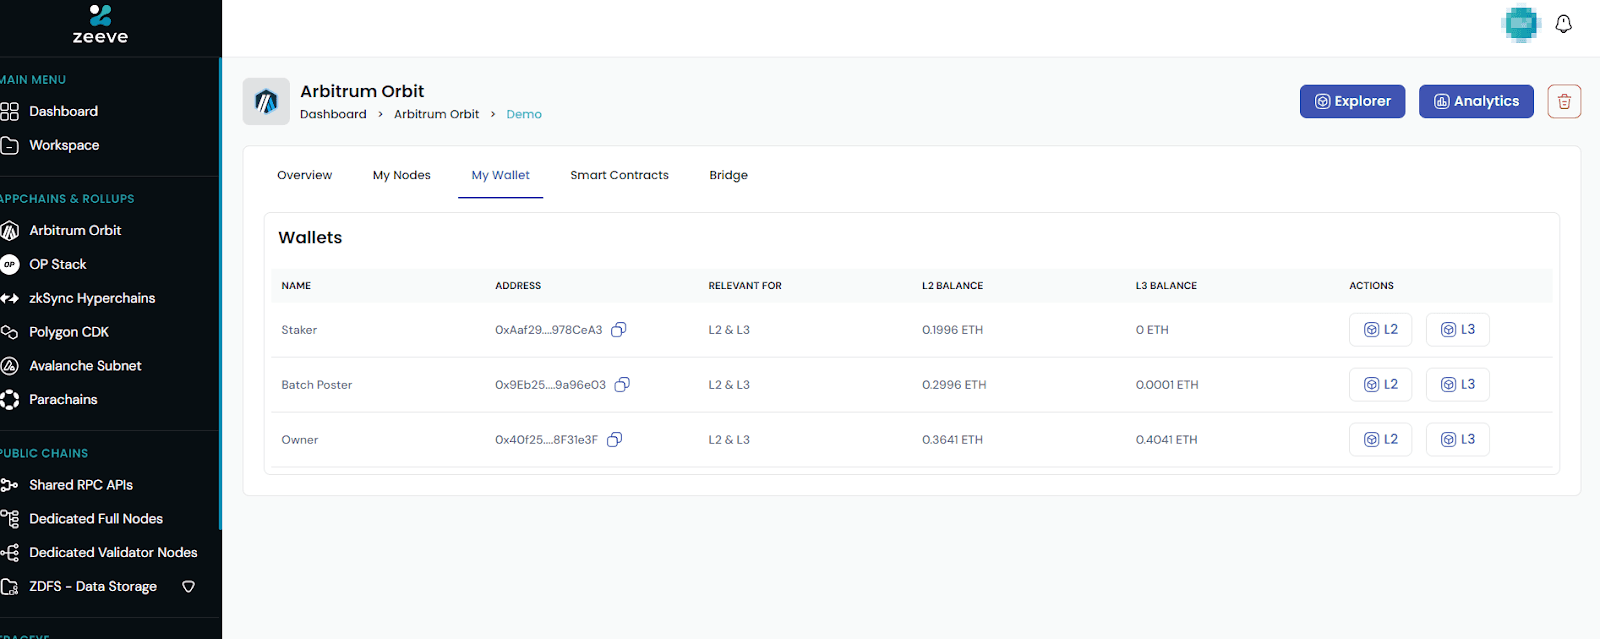Open L3 explorer for Owner wallet
Image resolution: width=1600 pixels, height=639 pixels.
click(x=1458, y=439)
